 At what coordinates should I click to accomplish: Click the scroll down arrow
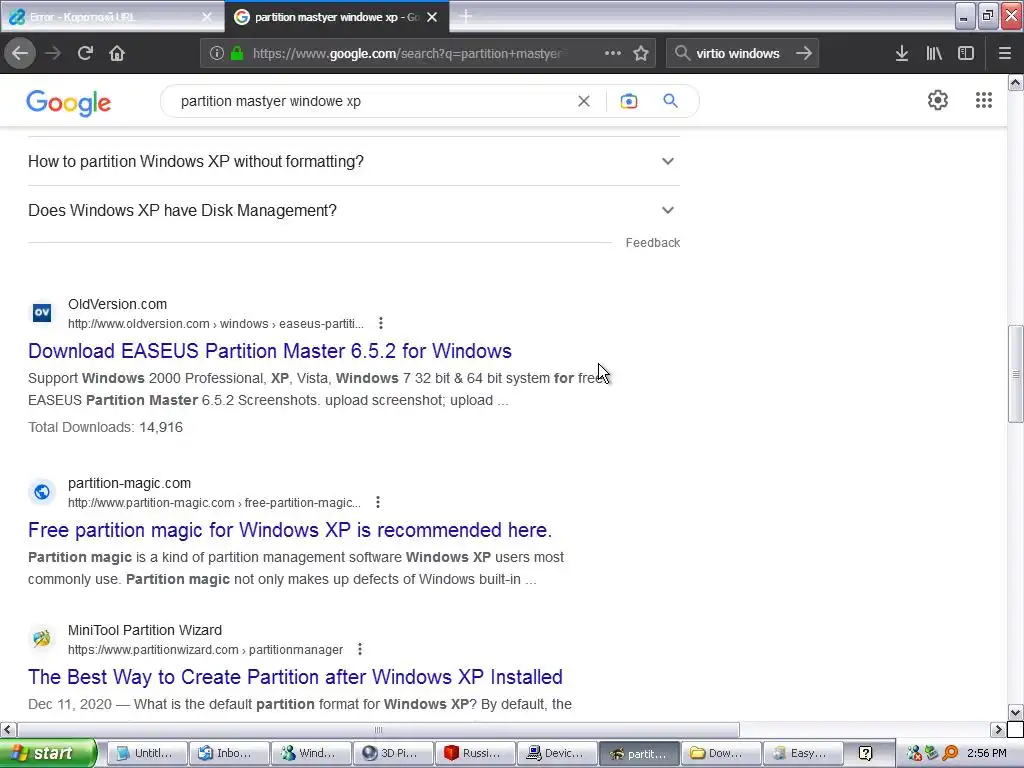tap(1015, 712)
